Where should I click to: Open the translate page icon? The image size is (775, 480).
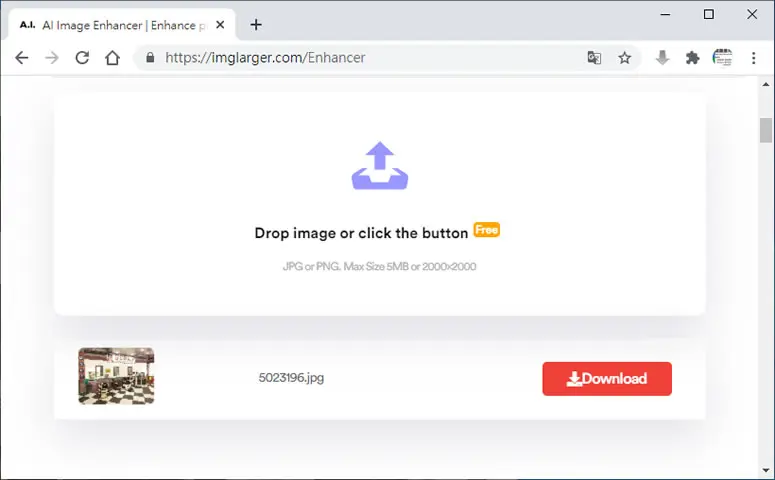[x=594, y=58]
